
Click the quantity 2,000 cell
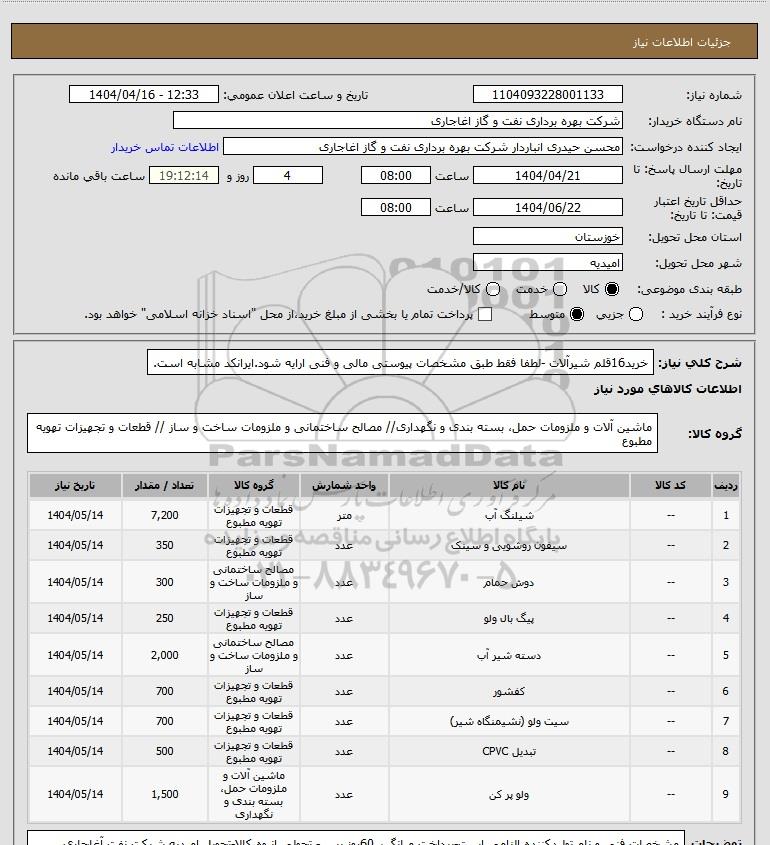tap(164, 655)
